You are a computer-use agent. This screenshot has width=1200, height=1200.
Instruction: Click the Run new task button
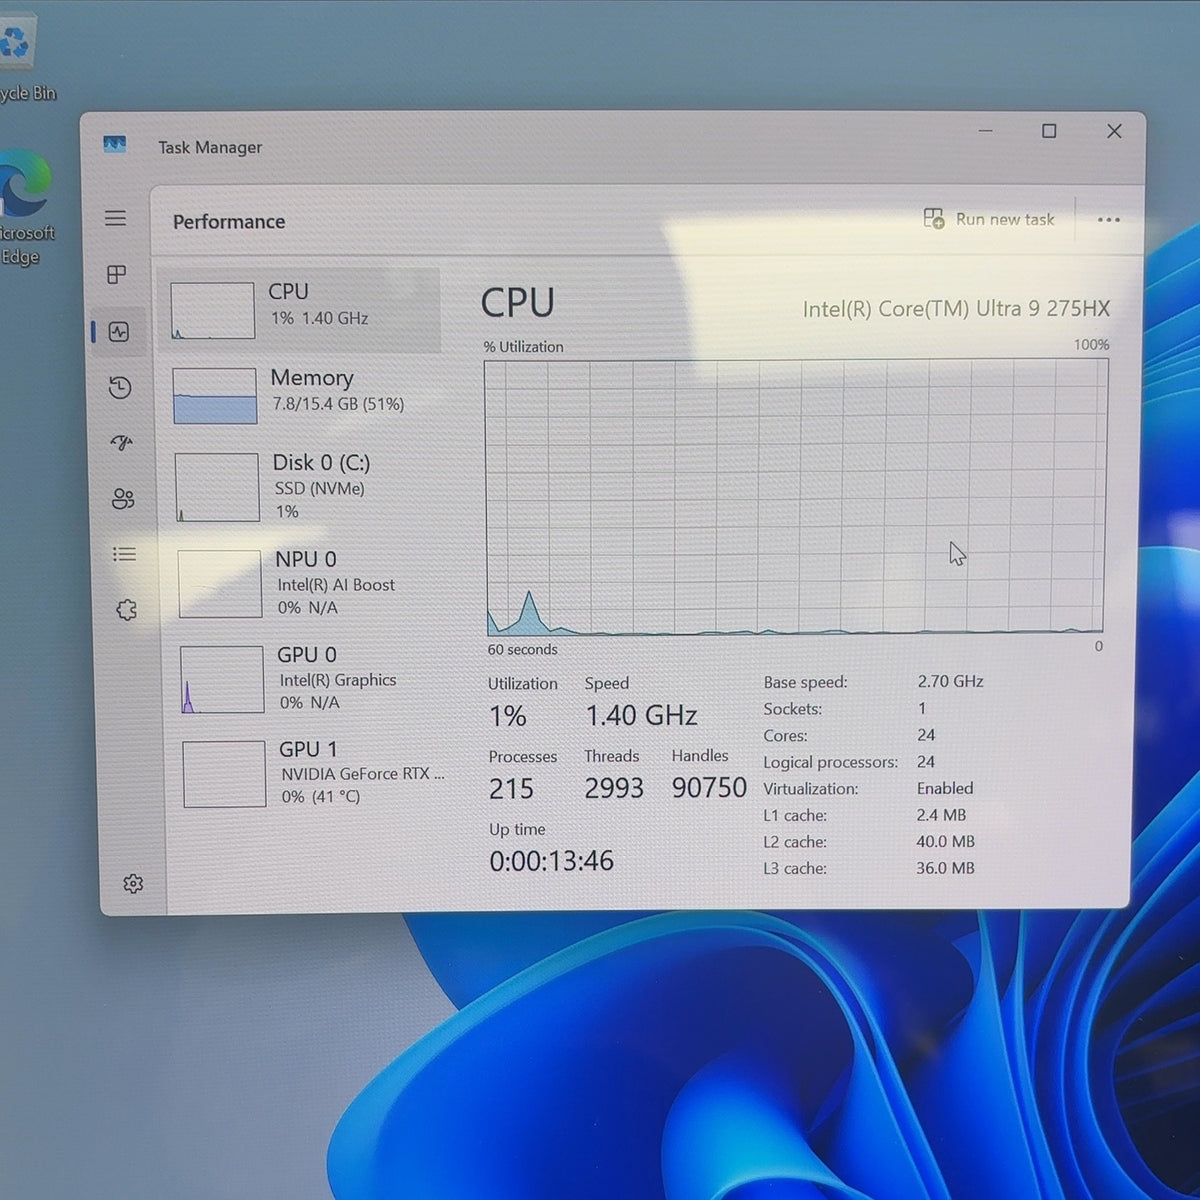click(989, 219)
